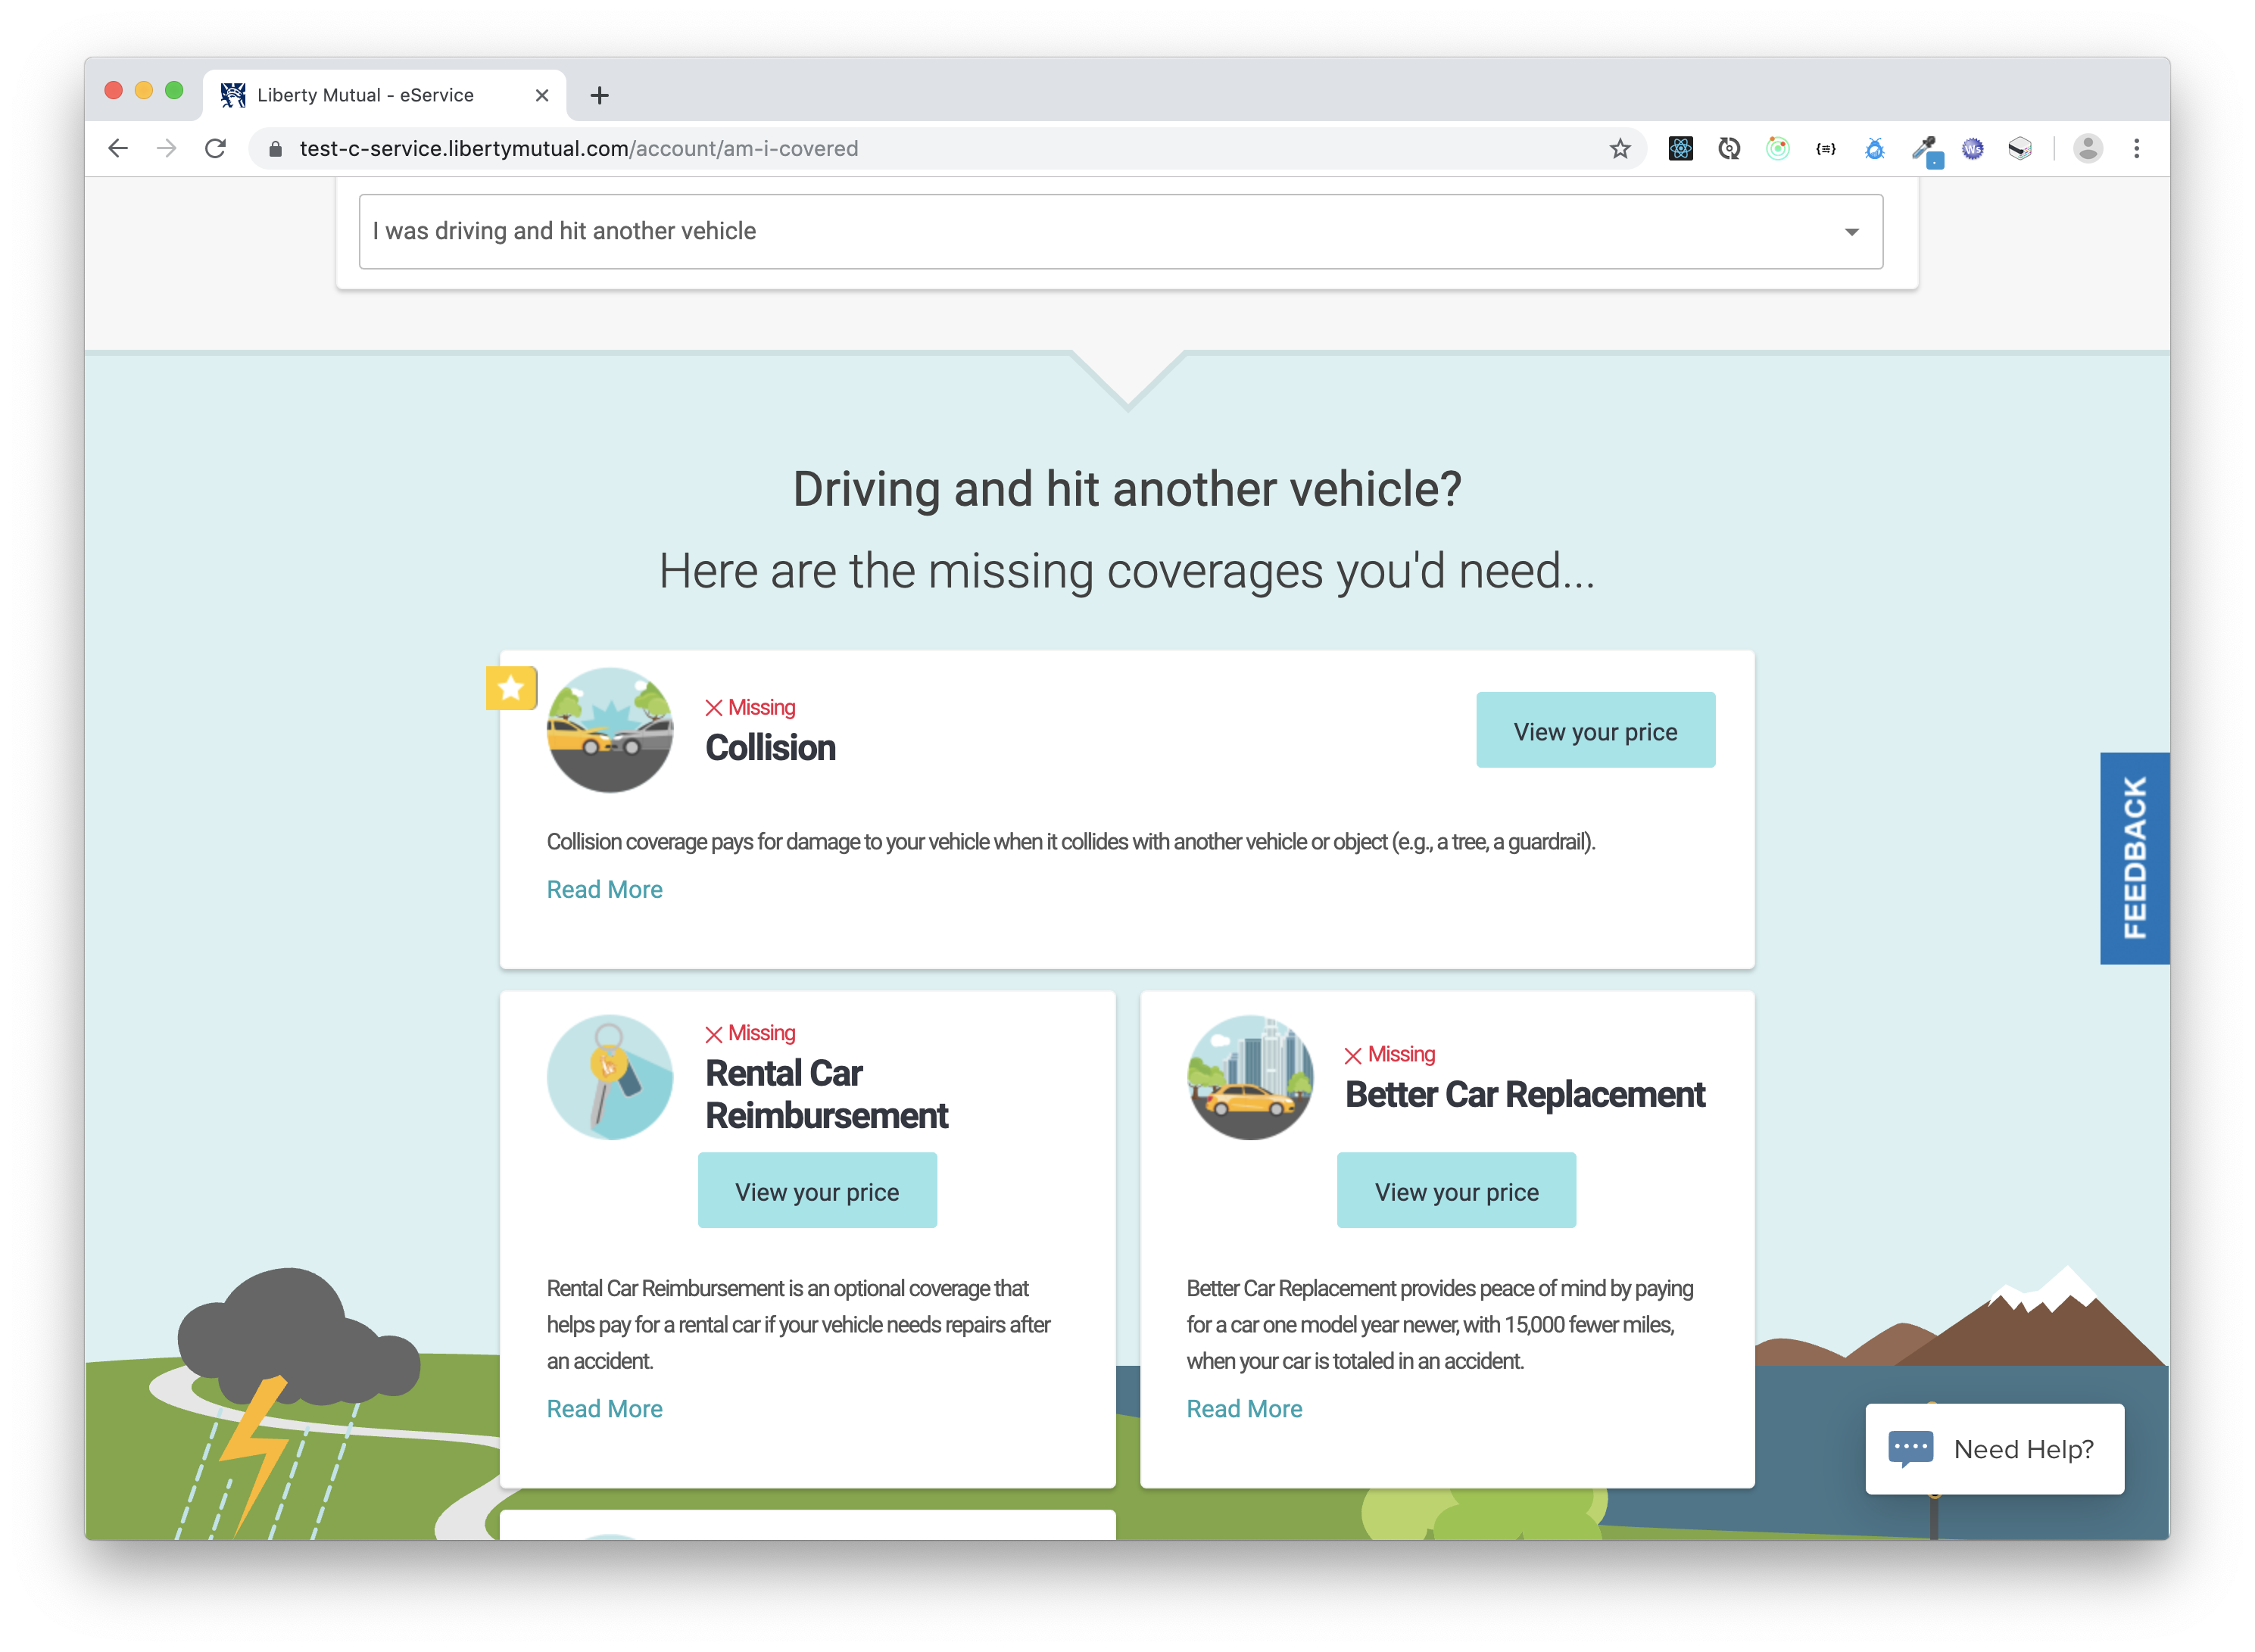Click the green circular extension icon
2255x1652 pixels.
1777,149
